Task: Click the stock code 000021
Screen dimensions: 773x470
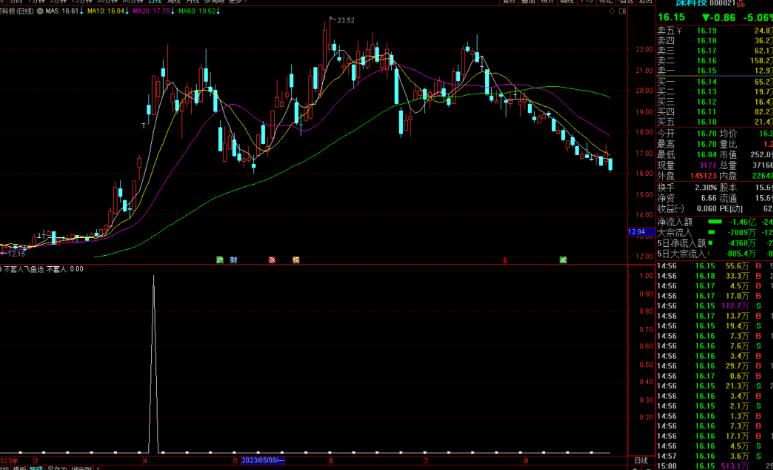Action: pos(723,3)
